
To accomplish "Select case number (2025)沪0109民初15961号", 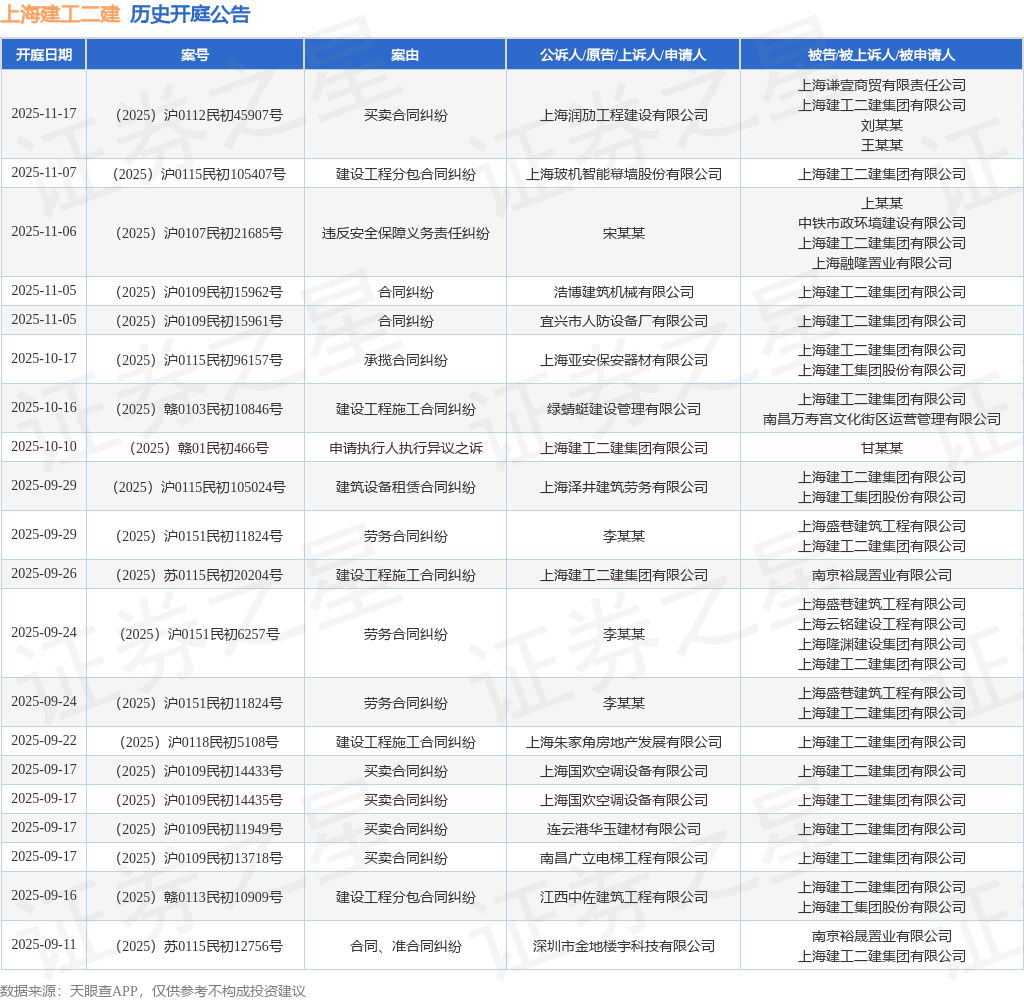I will point(199,321).
